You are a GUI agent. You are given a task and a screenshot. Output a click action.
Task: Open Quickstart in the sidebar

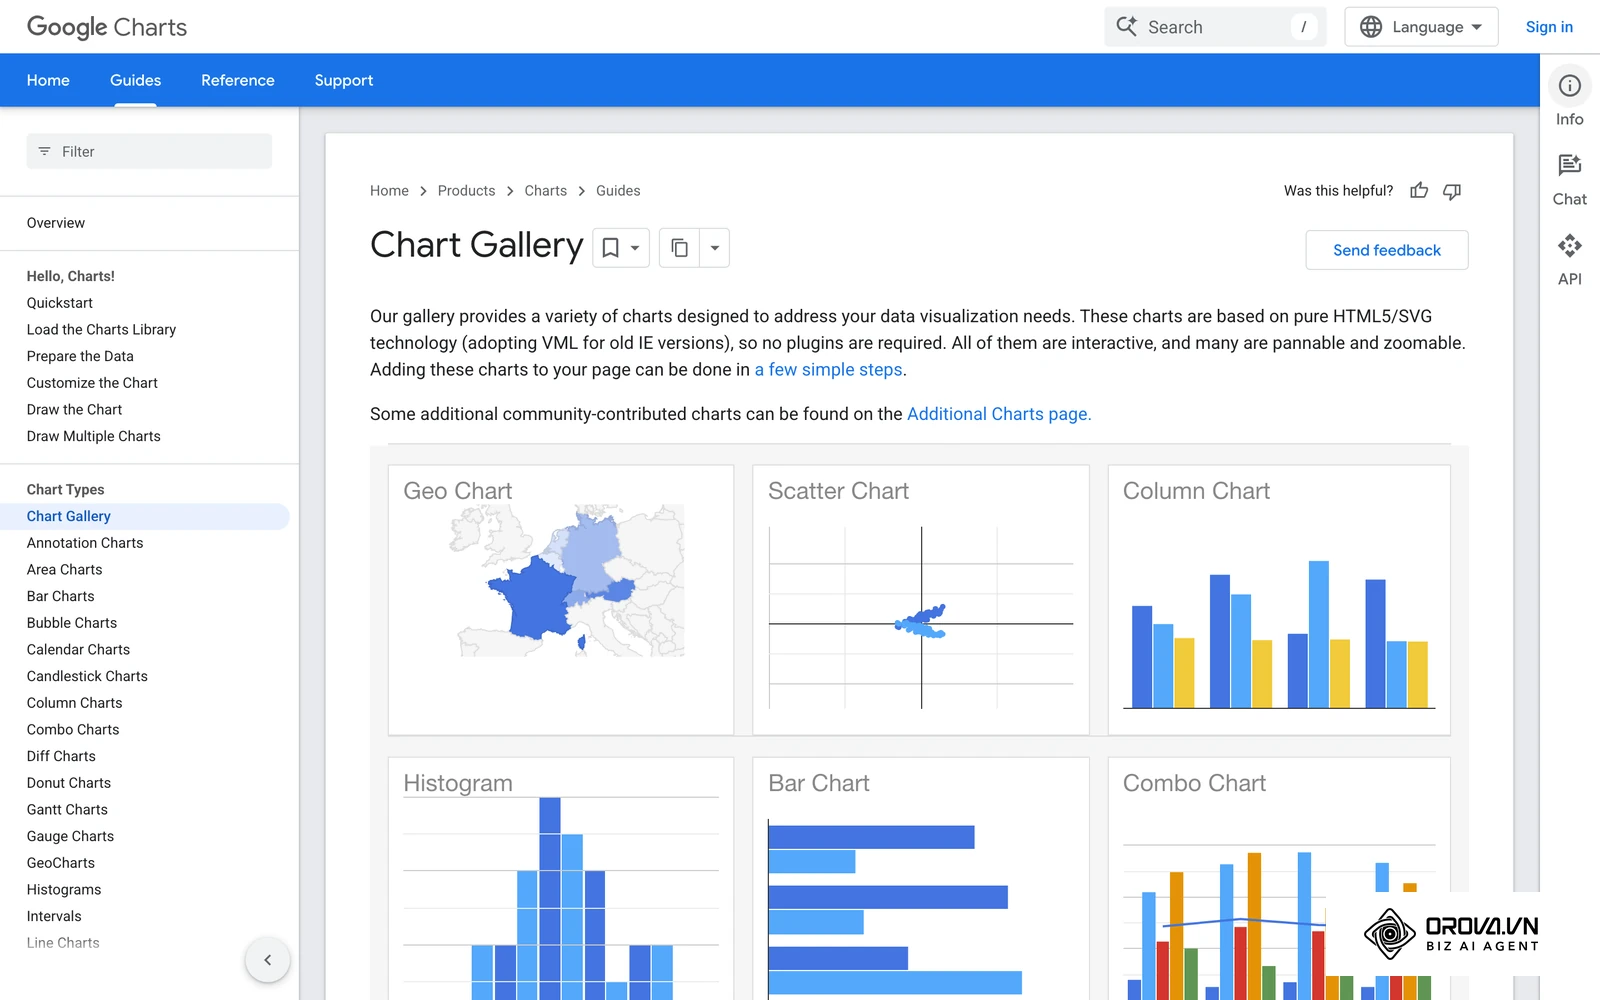(x=60, y=303)
